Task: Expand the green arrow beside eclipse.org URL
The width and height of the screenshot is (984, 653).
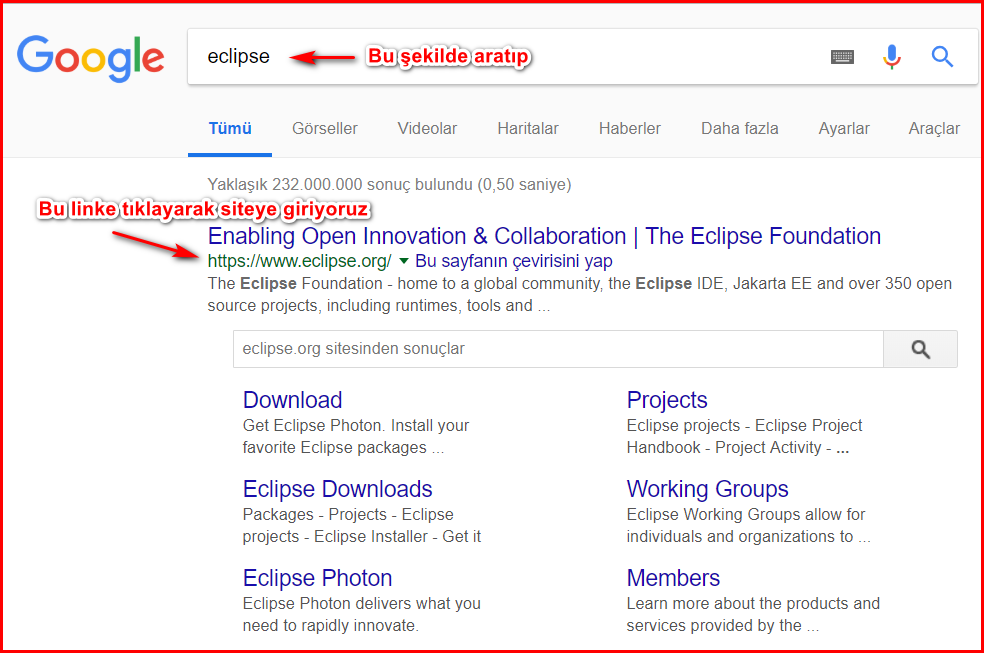Action: (404, 261)
